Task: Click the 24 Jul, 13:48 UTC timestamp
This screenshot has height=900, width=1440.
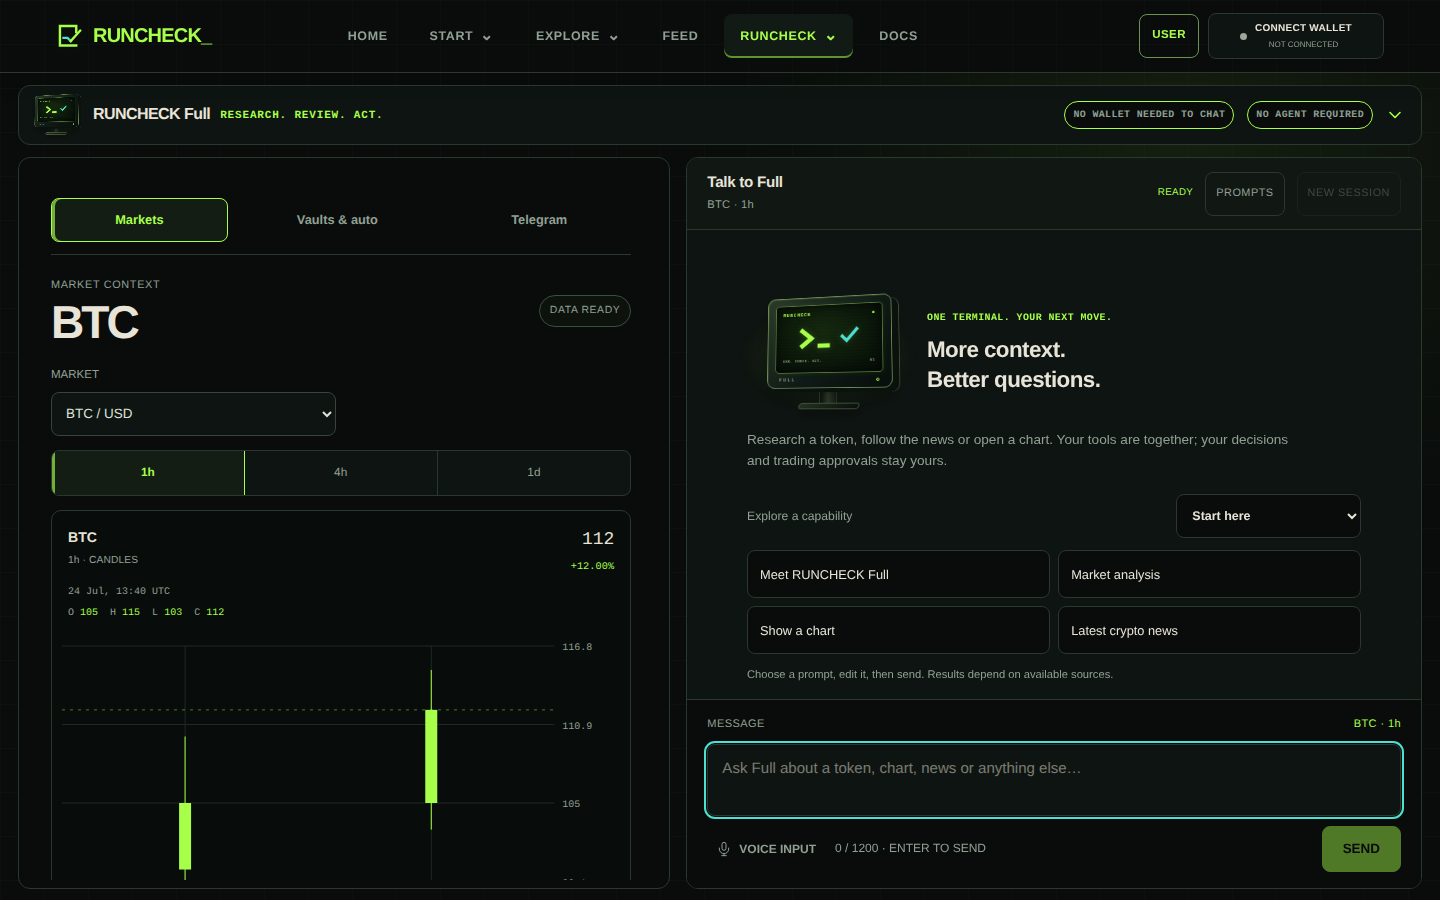Action: (119, 591)
